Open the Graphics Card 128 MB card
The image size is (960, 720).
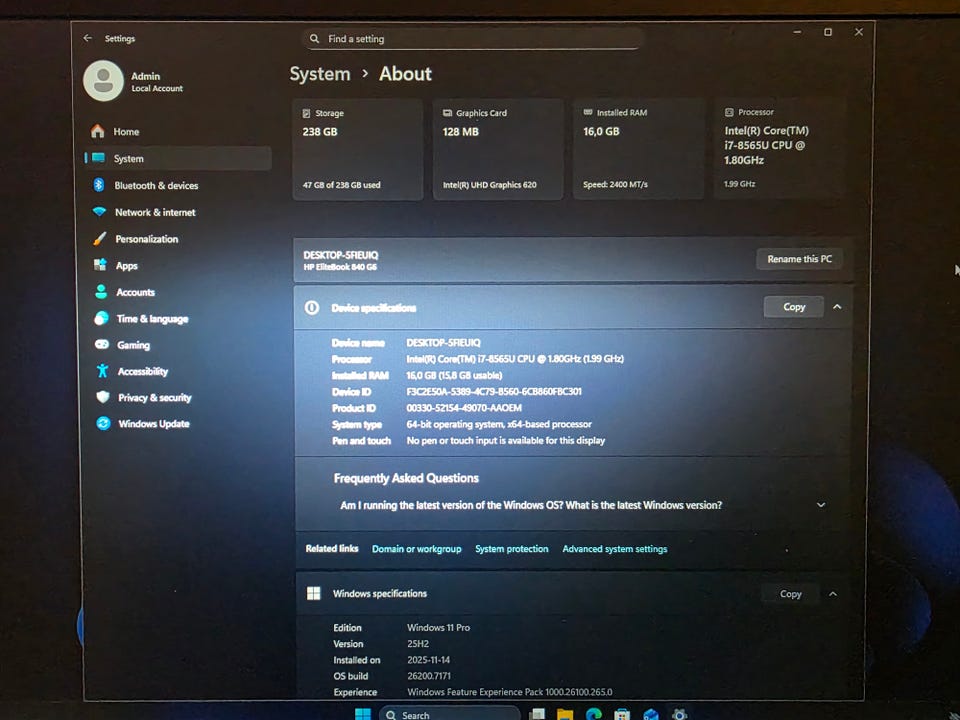pyautogui.click(x=498, y=149)
